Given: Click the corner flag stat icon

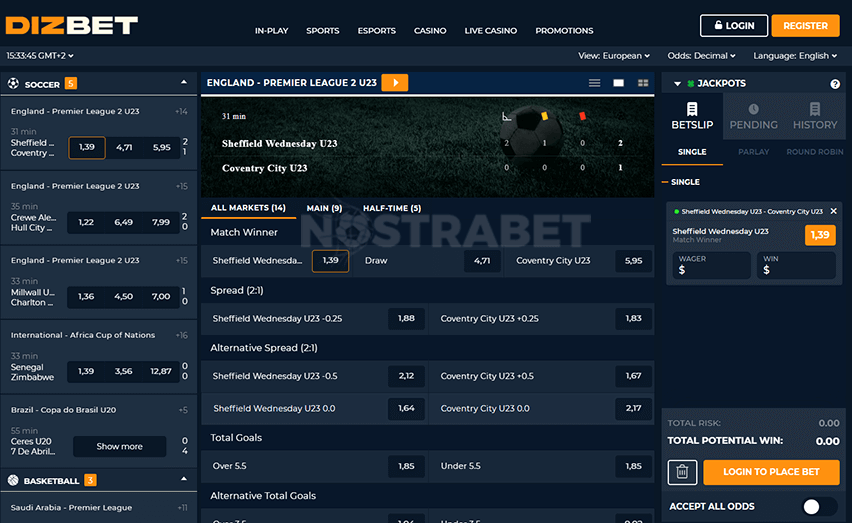Looking at the screenshot, I should click(506, 116).
